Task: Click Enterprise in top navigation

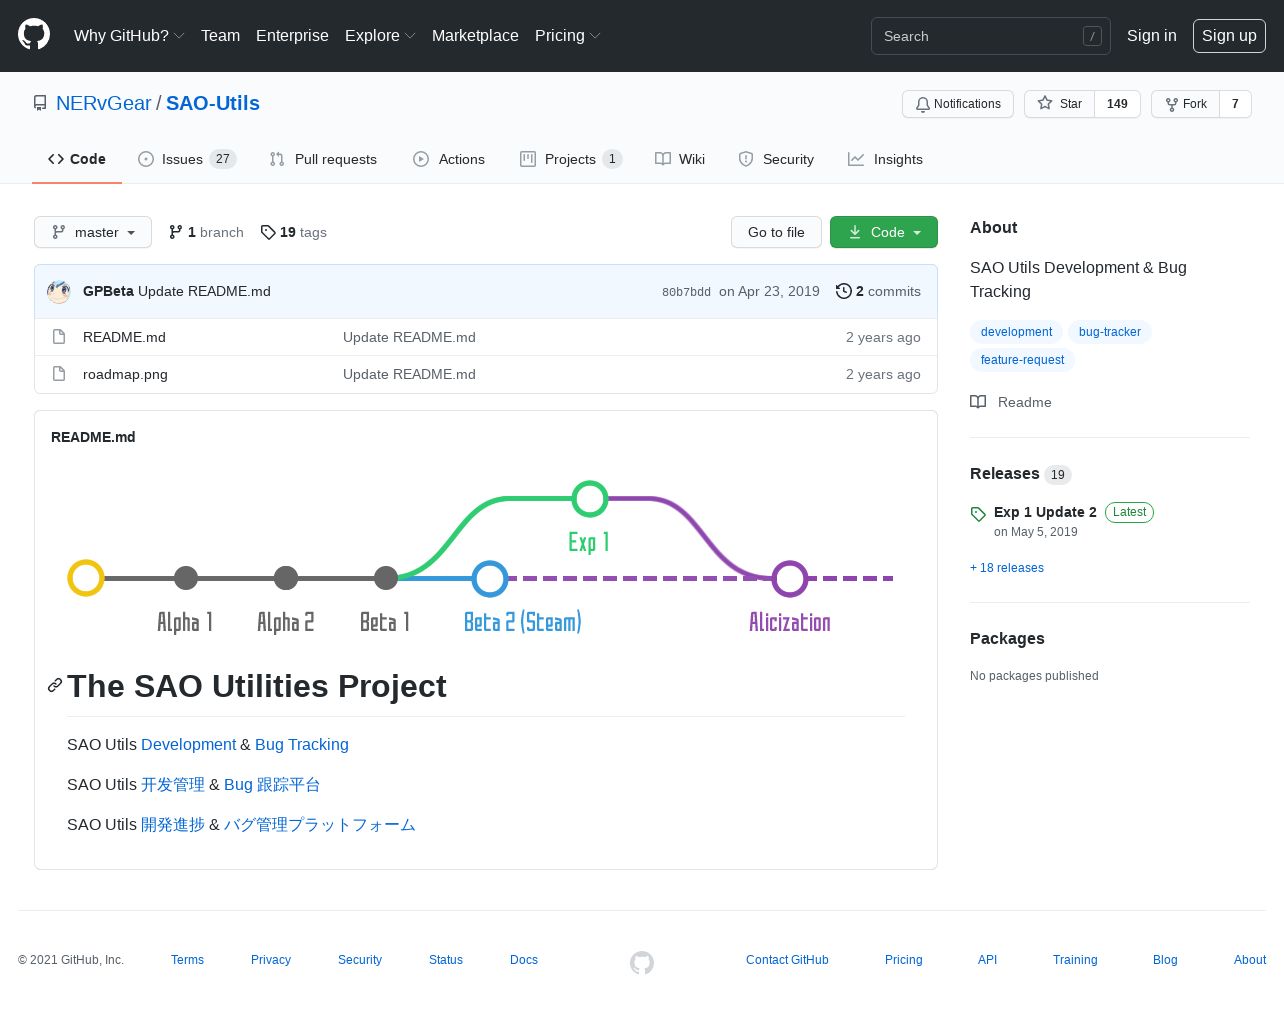Action: click(292, 35)
